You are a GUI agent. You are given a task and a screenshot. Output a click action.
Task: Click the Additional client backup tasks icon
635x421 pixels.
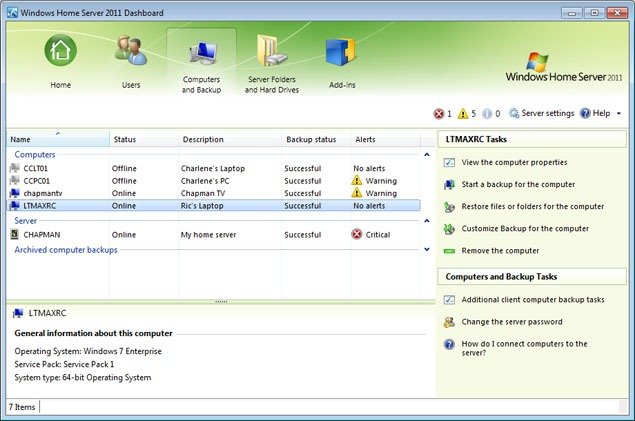click(x=449, y=300)
